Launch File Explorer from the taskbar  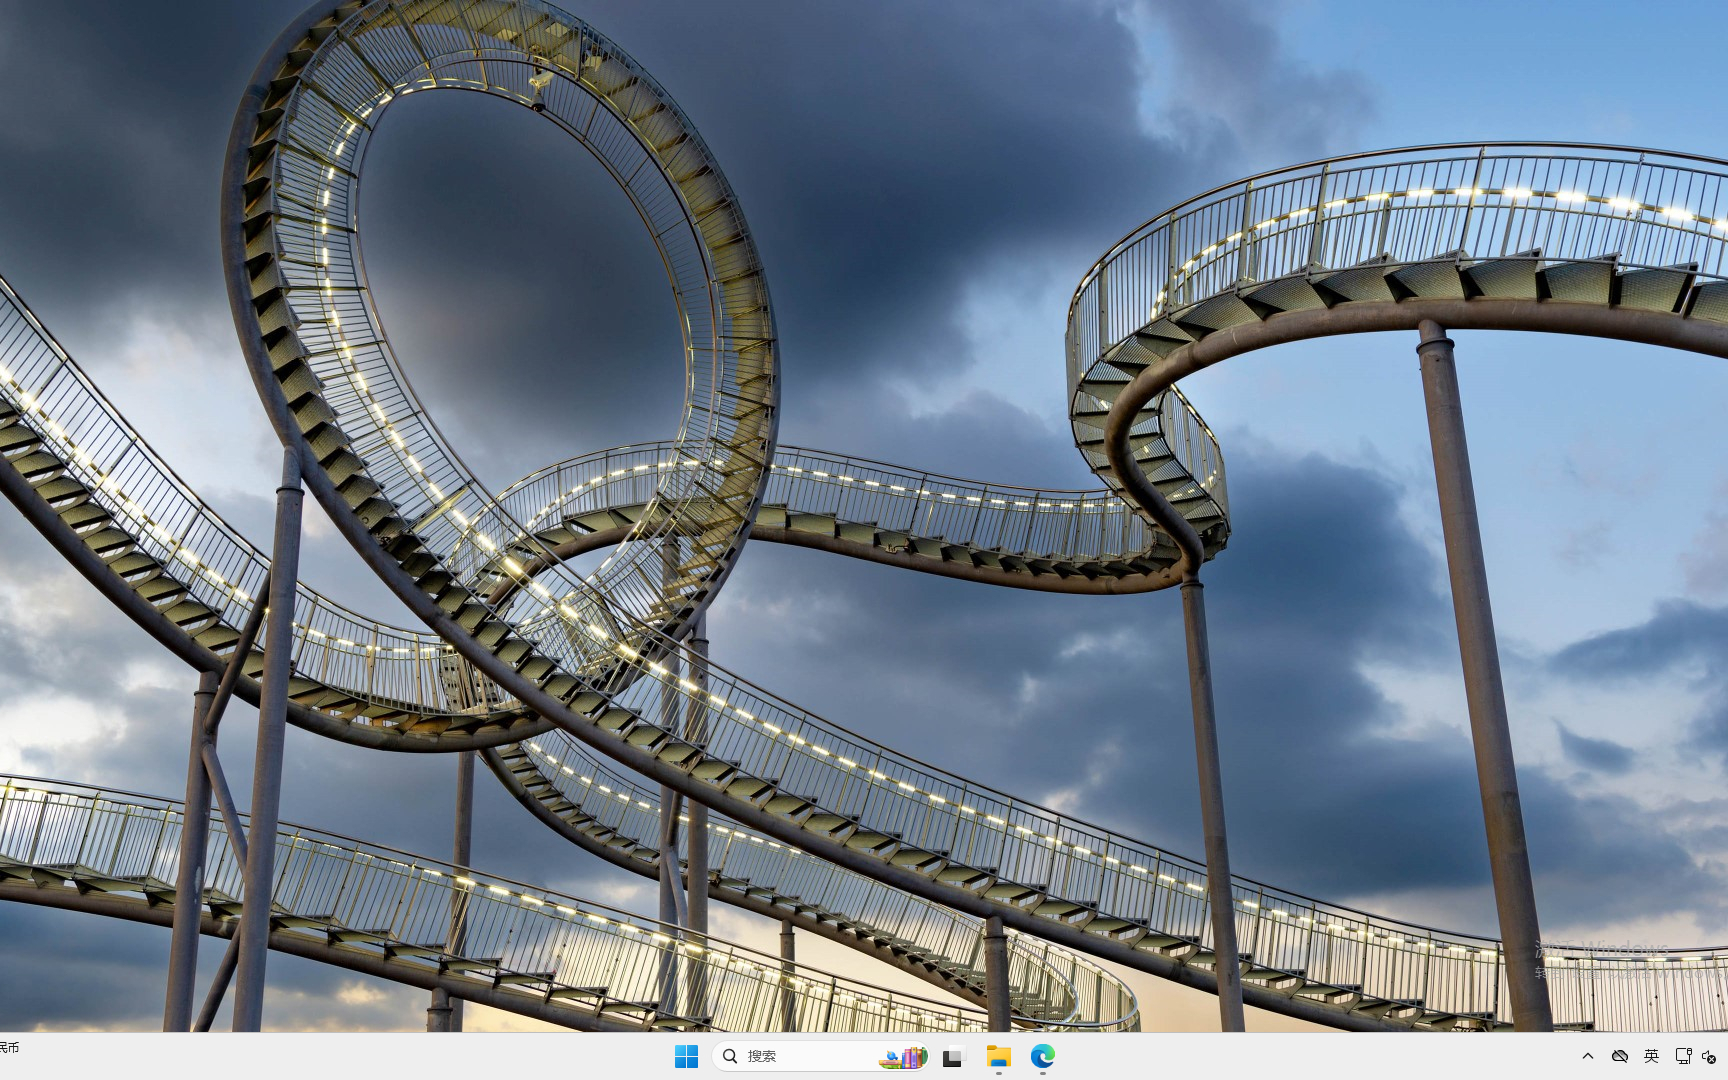click(x=998, y=1056)
